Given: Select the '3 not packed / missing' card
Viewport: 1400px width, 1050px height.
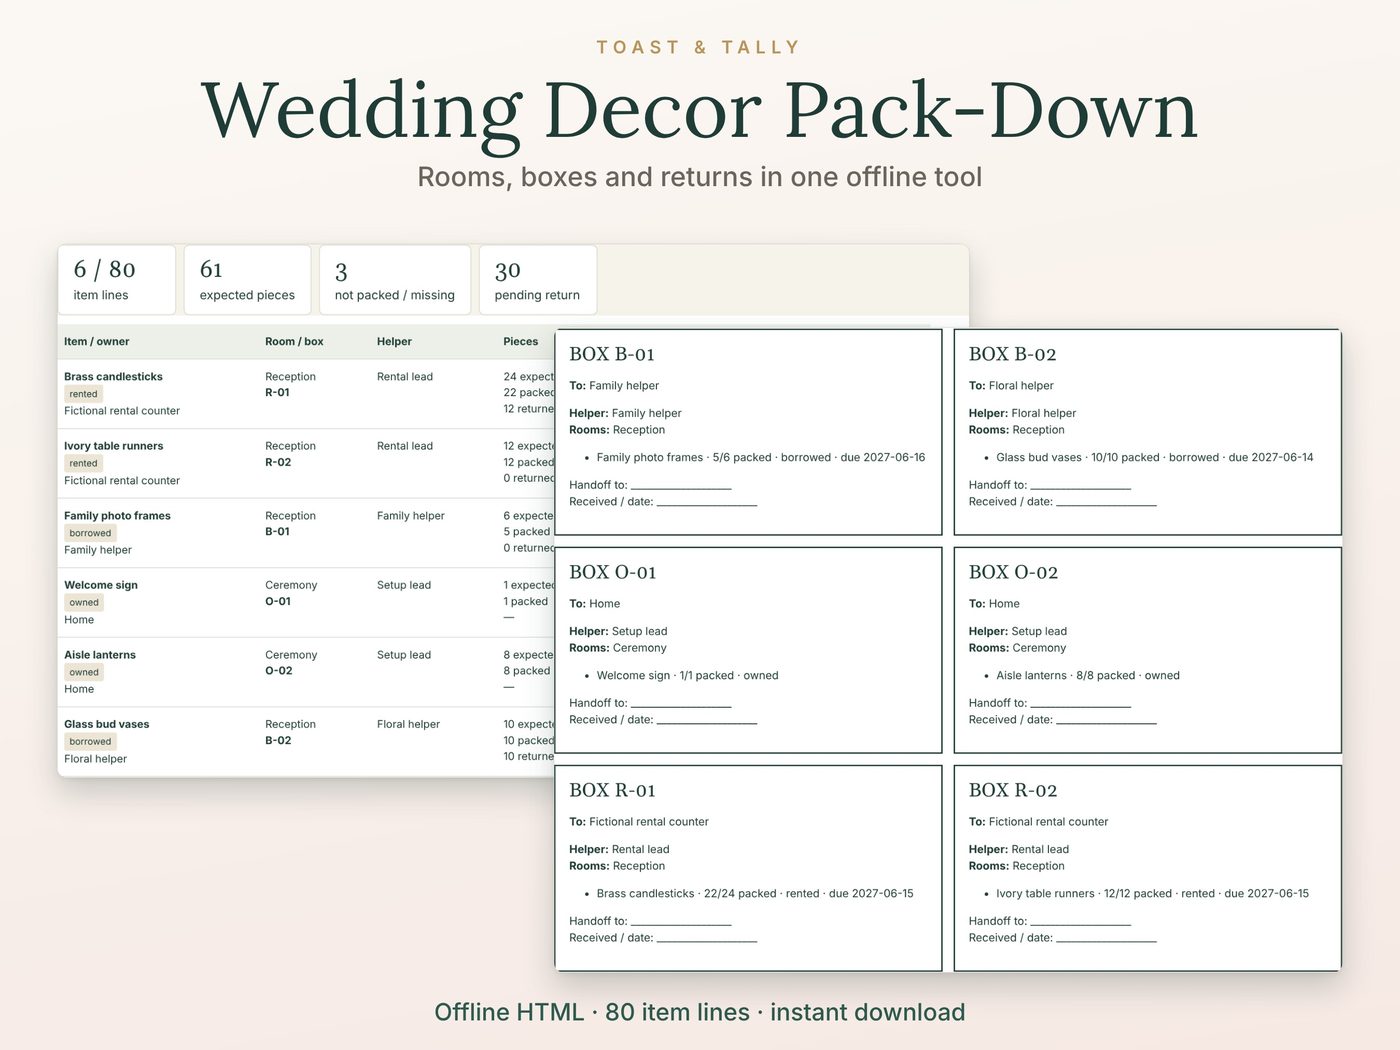Looking at the screenshot, I should [395, 280].
